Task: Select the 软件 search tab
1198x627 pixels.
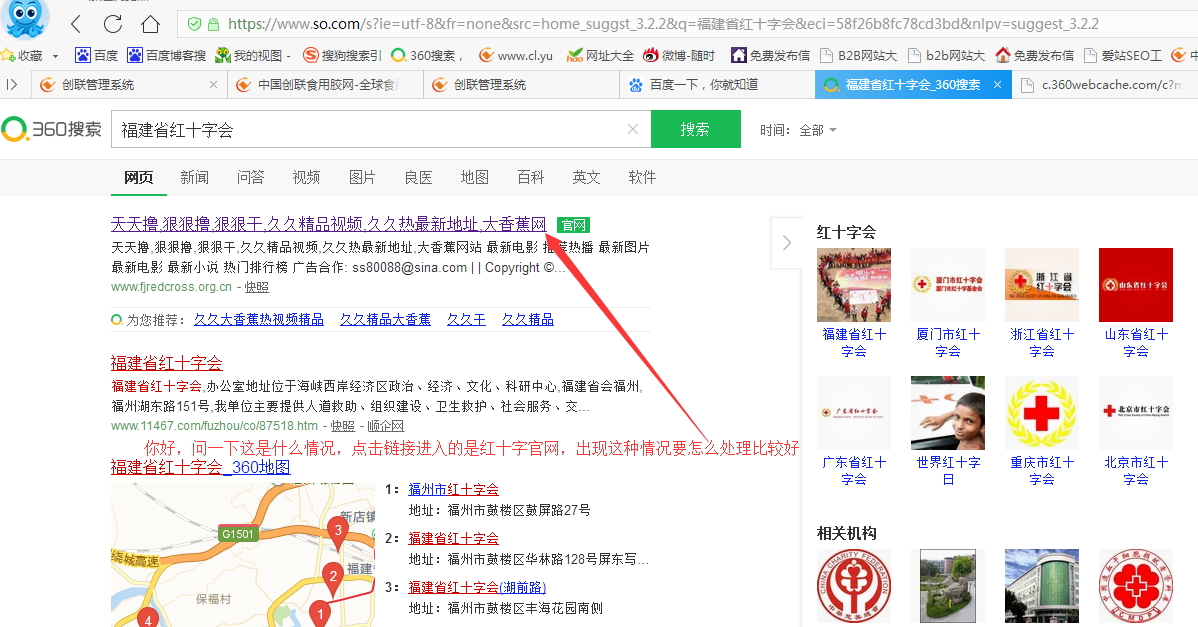Action: 642,177
